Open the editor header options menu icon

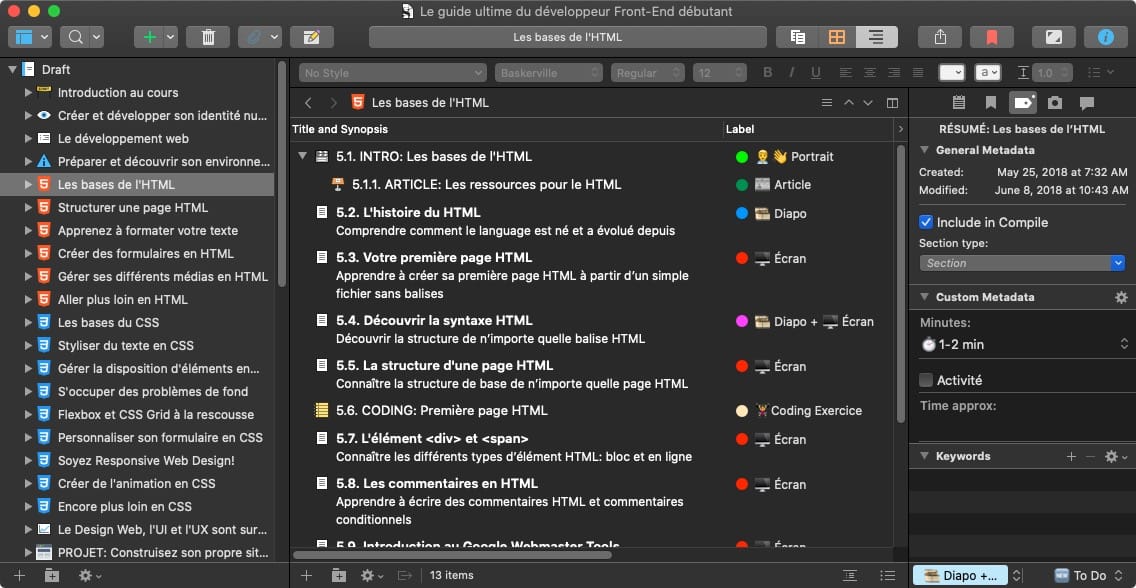pyautogui.click(x=827, y=103)
